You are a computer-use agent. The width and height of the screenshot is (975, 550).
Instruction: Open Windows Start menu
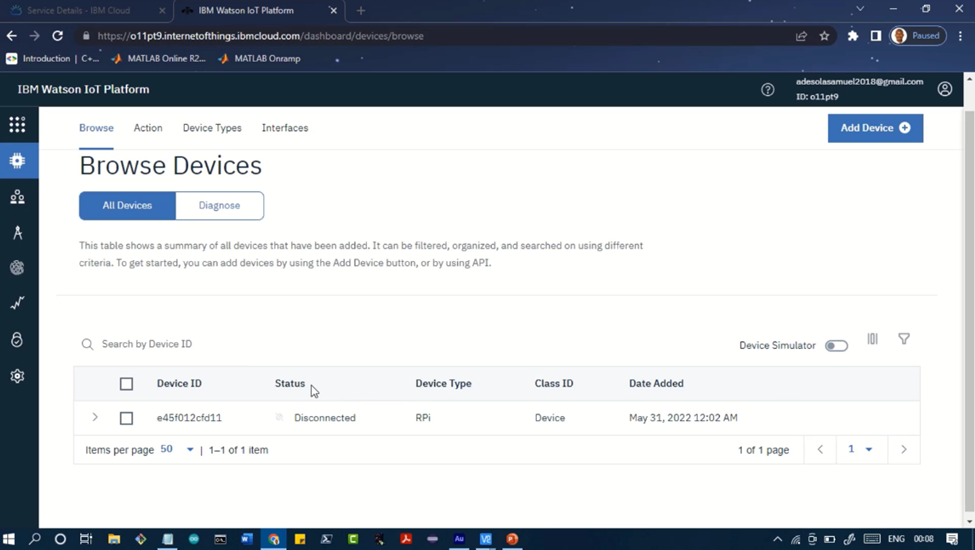point(9,539)
